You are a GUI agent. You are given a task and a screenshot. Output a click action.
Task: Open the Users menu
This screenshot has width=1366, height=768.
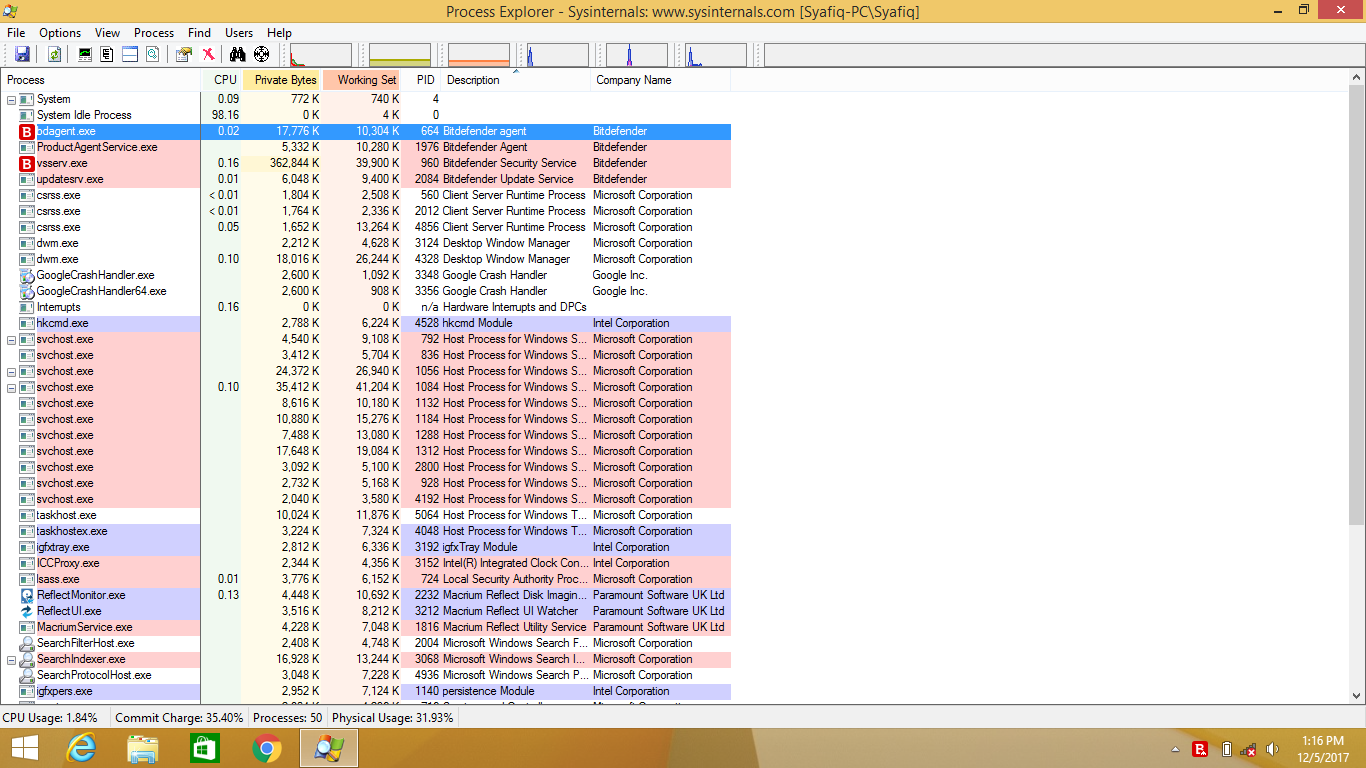(239, 33)
